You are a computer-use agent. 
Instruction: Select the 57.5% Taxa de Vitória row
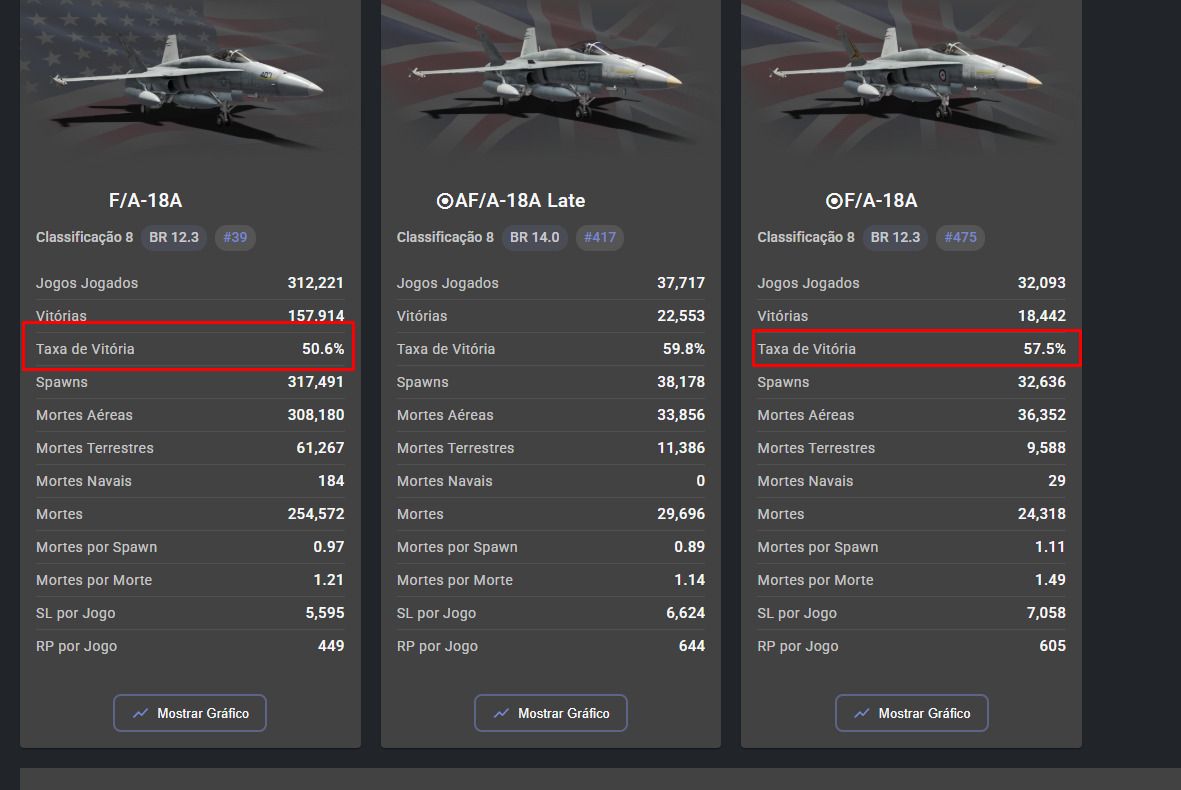[911, 349]
